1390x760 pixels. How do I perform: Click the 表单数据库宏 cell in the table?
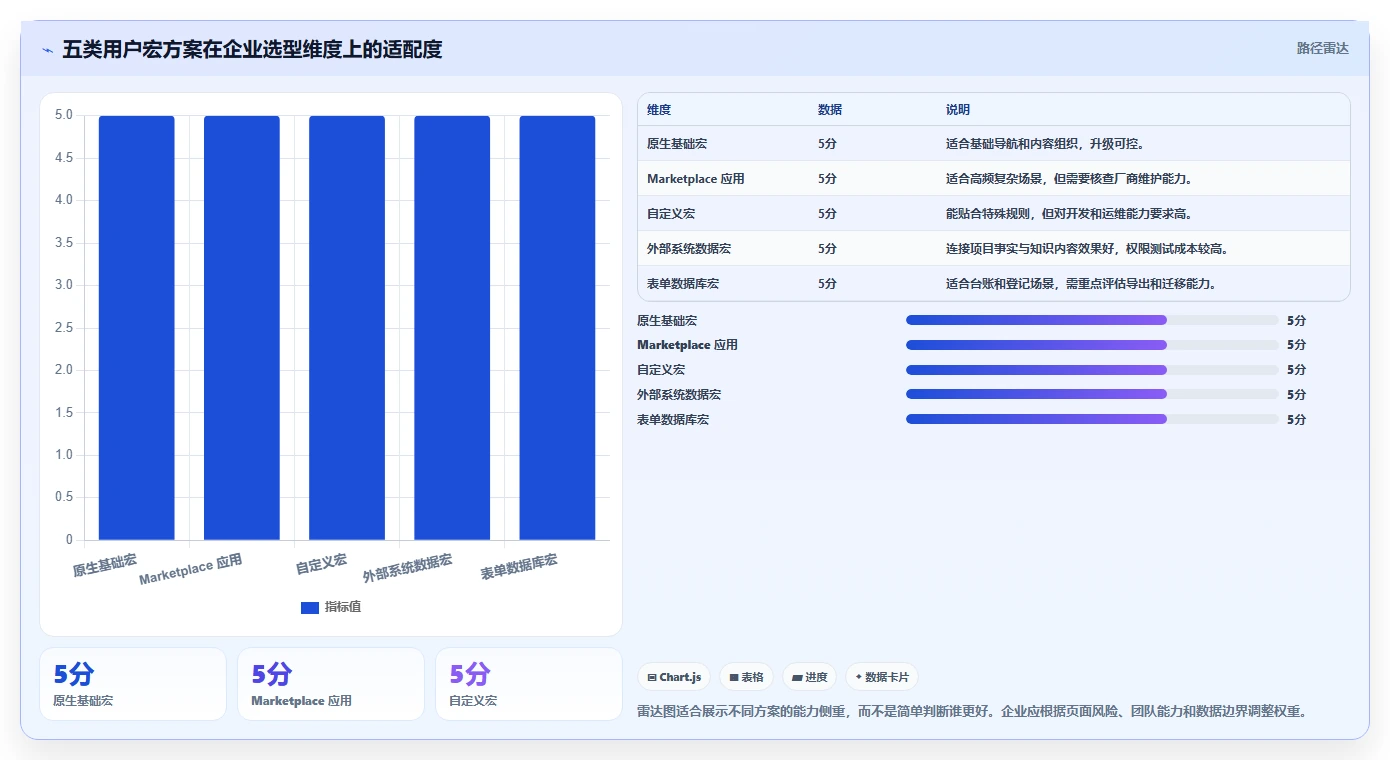tap(683, 284)
